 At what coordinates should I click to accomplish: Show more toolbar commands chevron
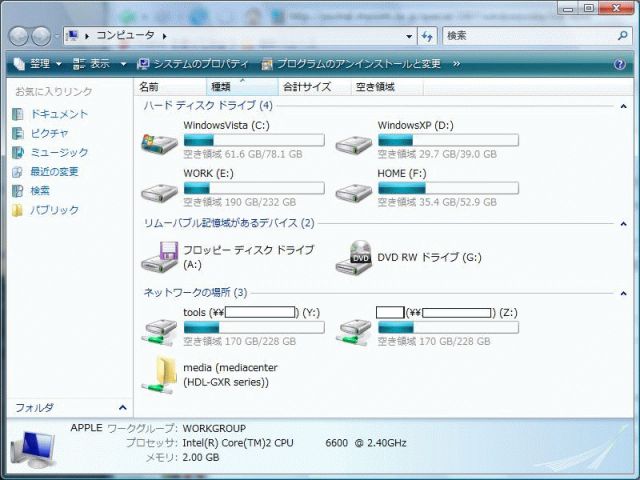pos(456,64)
